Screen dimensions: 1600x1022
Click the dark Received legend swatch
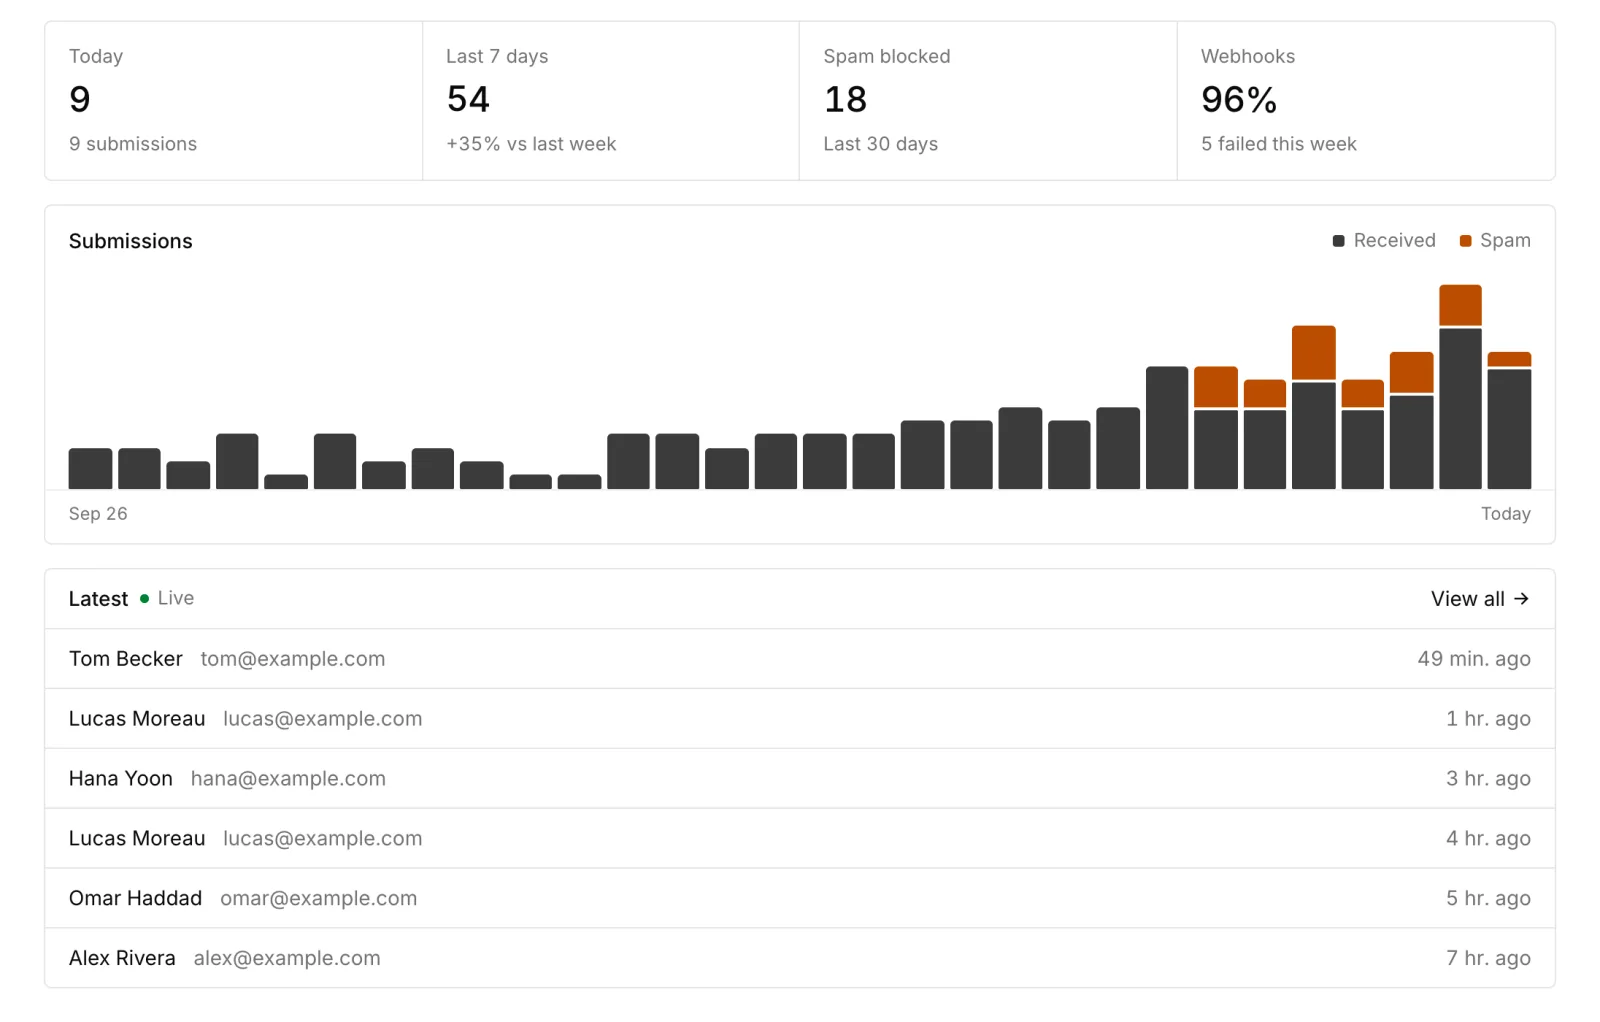coord(1338,241)
